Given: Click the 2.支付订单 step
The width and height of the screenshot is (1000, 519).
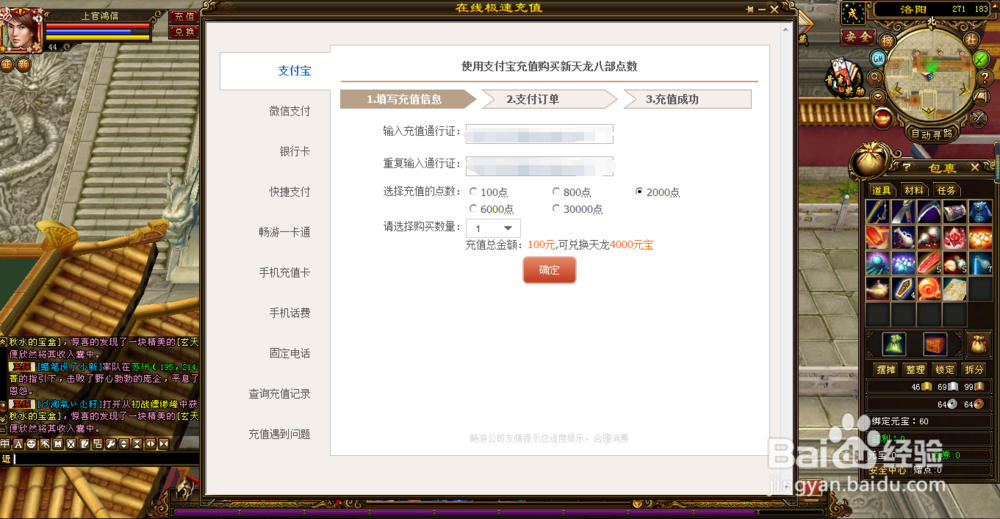Looking at the screenshot, I should [x=548, y=99].
